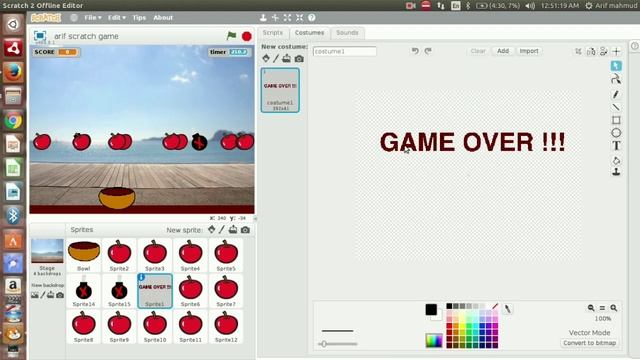Open the Tips menu item
Image resolution: width=640 pixels, height=360 pixels.
coord(139,18)
